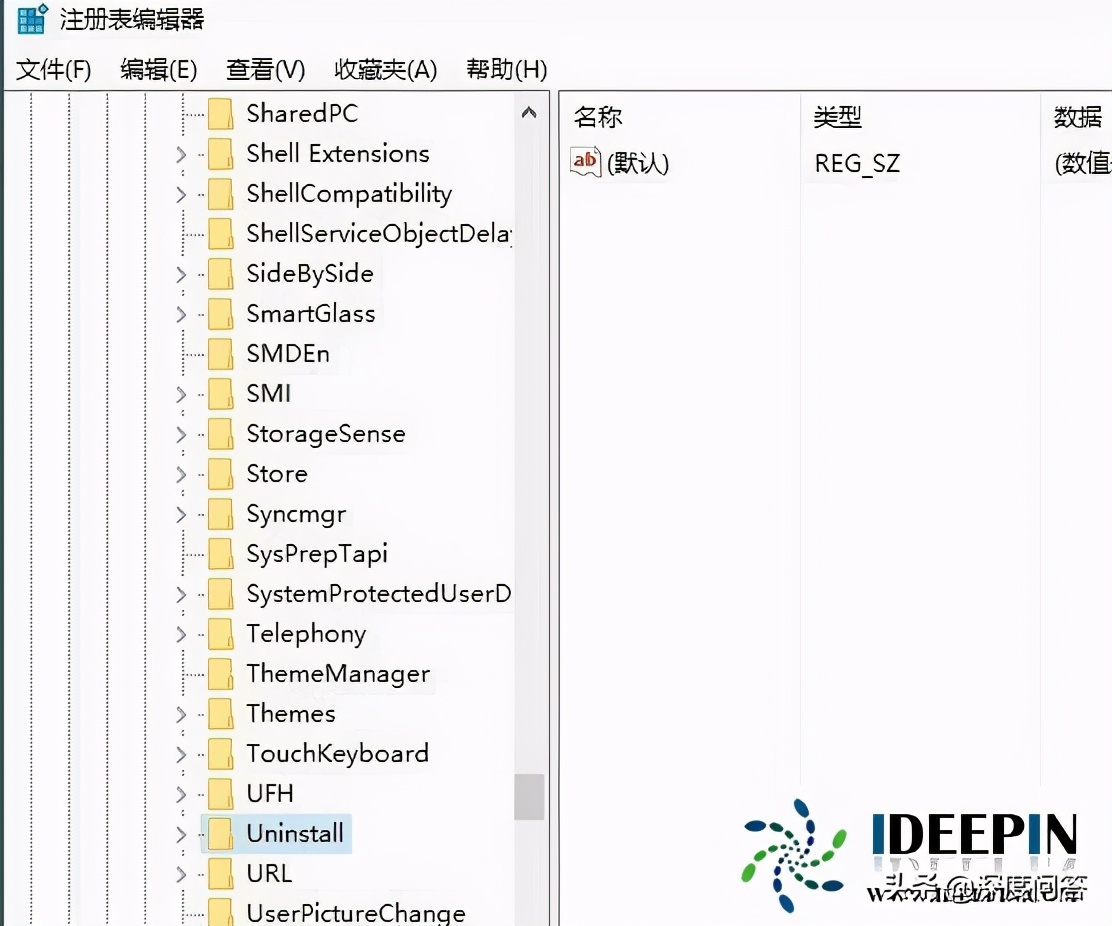Screen dimensions: 1112x926
Task: Open the 收藏夹(A) menu
Action: (385, 70)
